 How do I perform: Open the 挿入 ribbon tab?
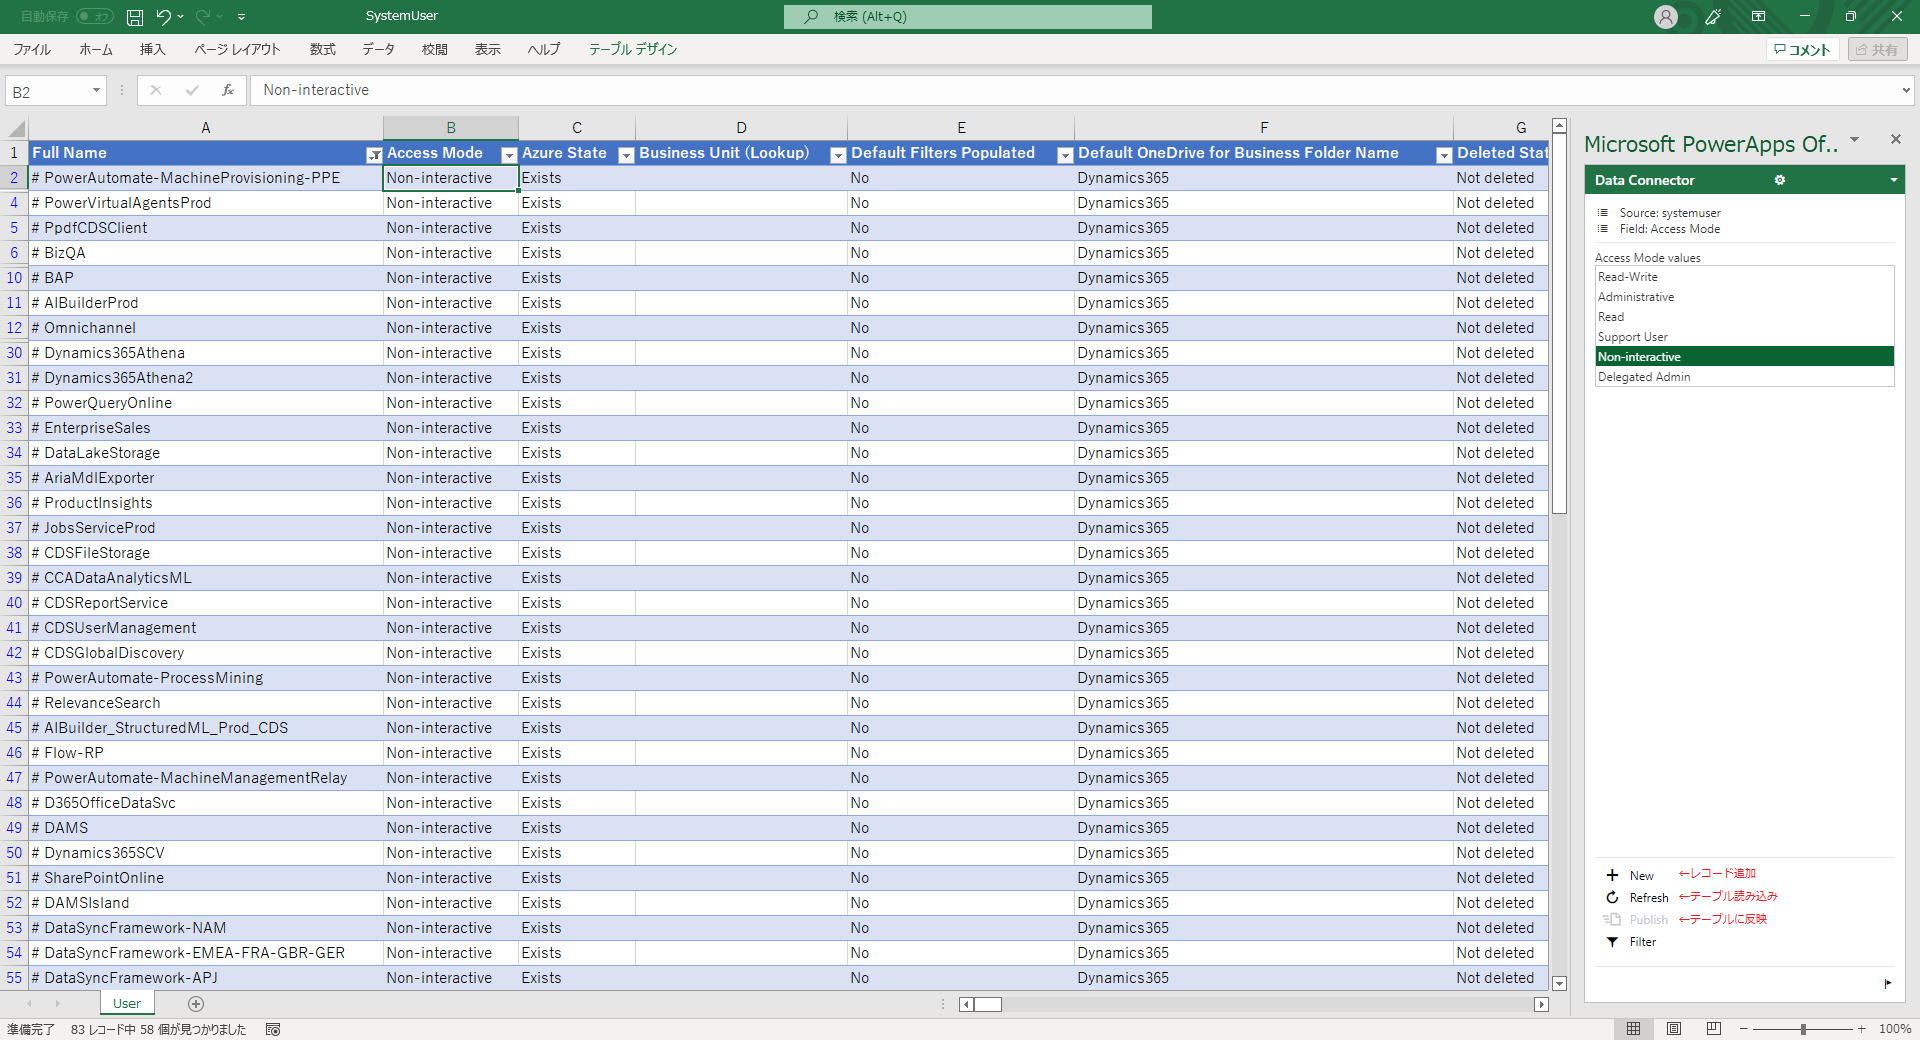pyautogui.click(x=152, y=49)
